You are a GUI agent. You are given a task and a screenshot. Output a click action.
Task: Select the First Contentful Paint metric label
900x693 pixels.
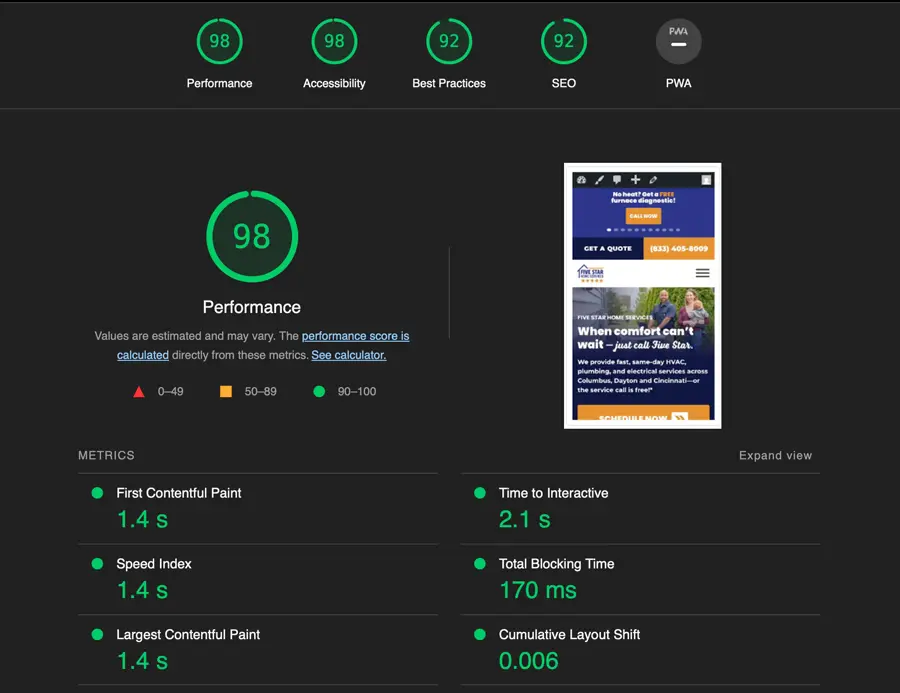click(x=179, y=493)
